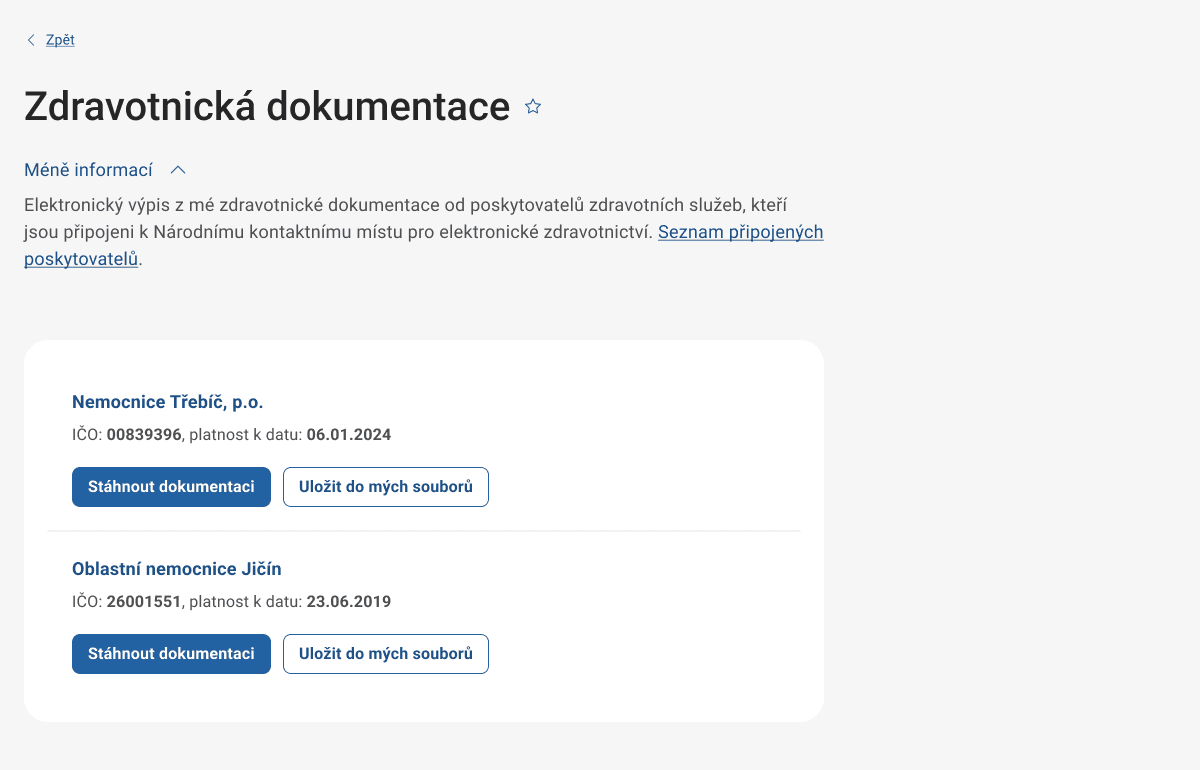This screenshot has width=1200, height=770.
Task: Click "Uložit do mých souborů" for Nemocnice Třebíč
Action: coord(385,487)
